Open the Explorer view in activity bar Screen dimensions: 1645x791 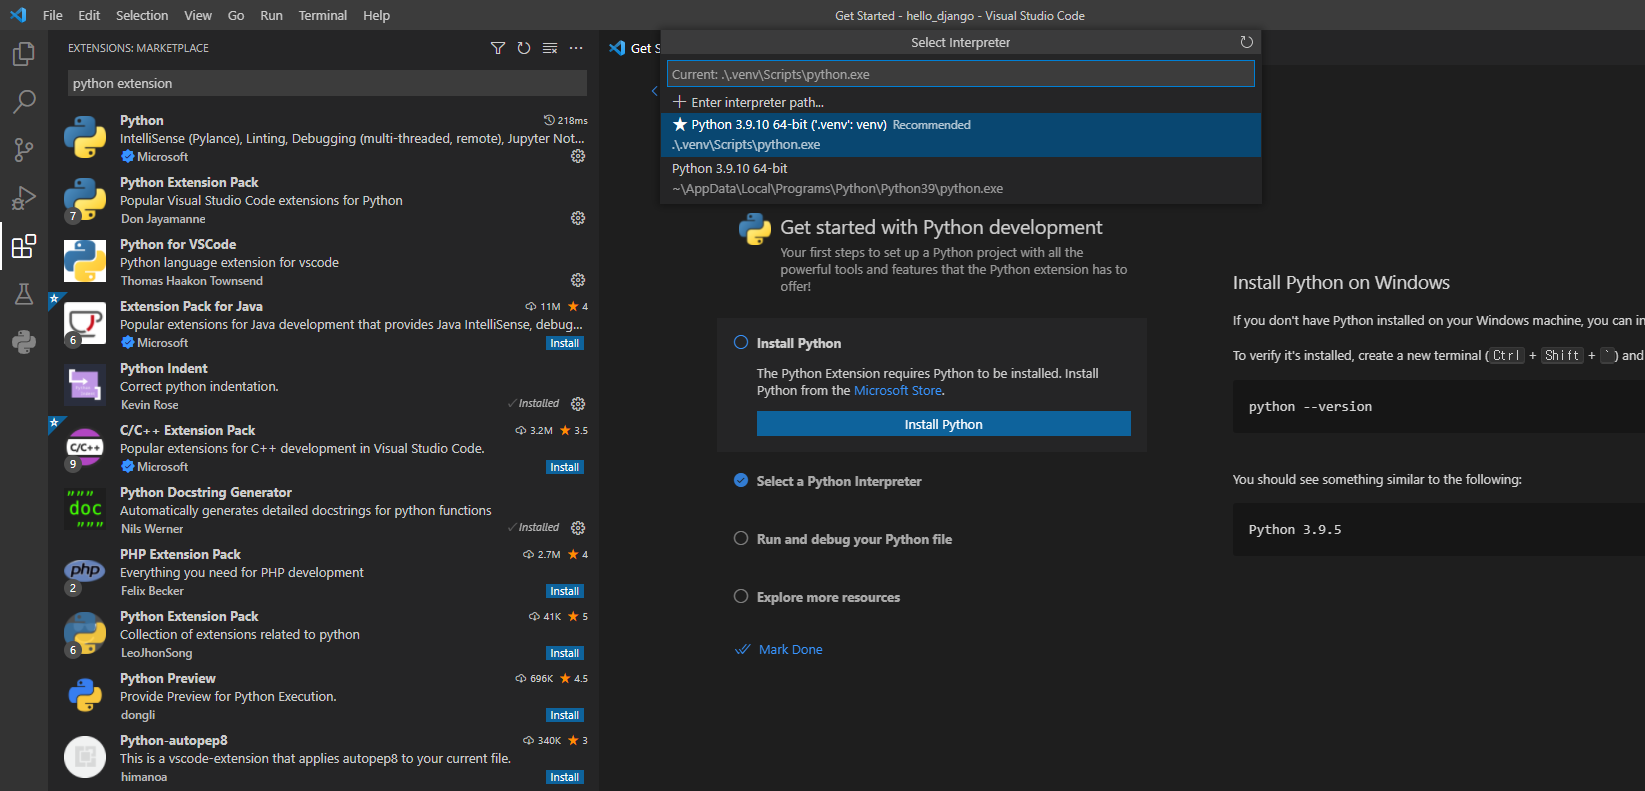click(24, 54)
